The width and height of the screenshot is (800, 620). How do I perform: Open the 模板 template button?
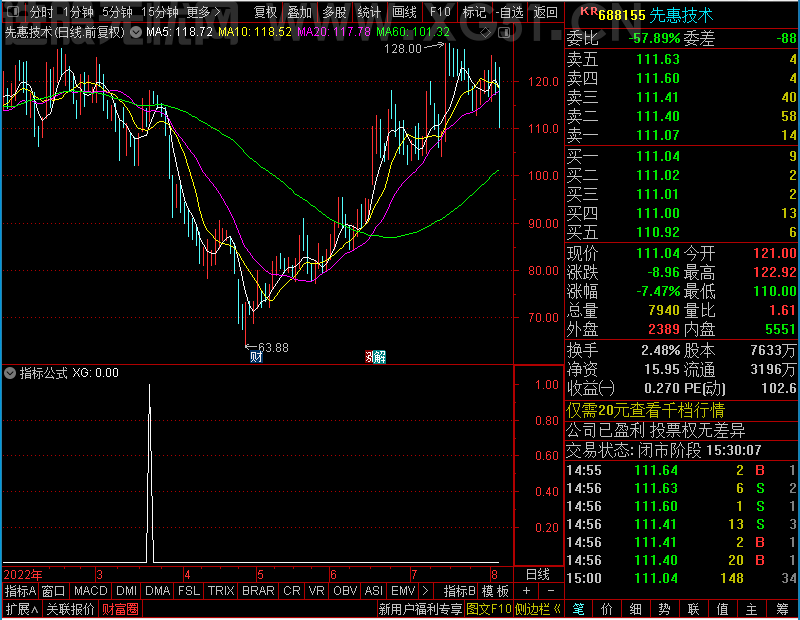[x=495, y=591]
